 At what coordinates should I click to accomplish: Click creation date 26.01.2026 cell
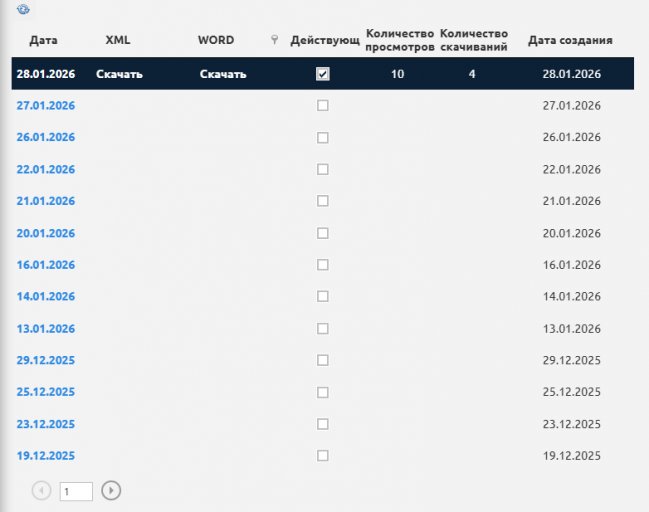point(572,137)
